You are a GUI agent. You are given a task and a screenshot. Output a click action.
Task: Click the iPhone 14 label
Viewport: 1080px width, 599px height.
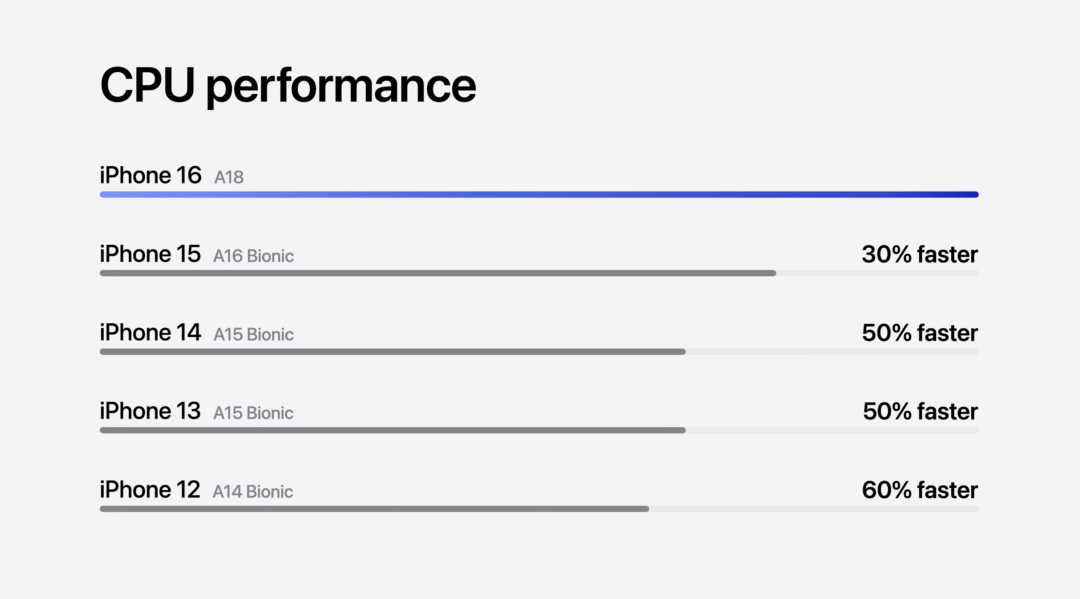click(150, 332)
